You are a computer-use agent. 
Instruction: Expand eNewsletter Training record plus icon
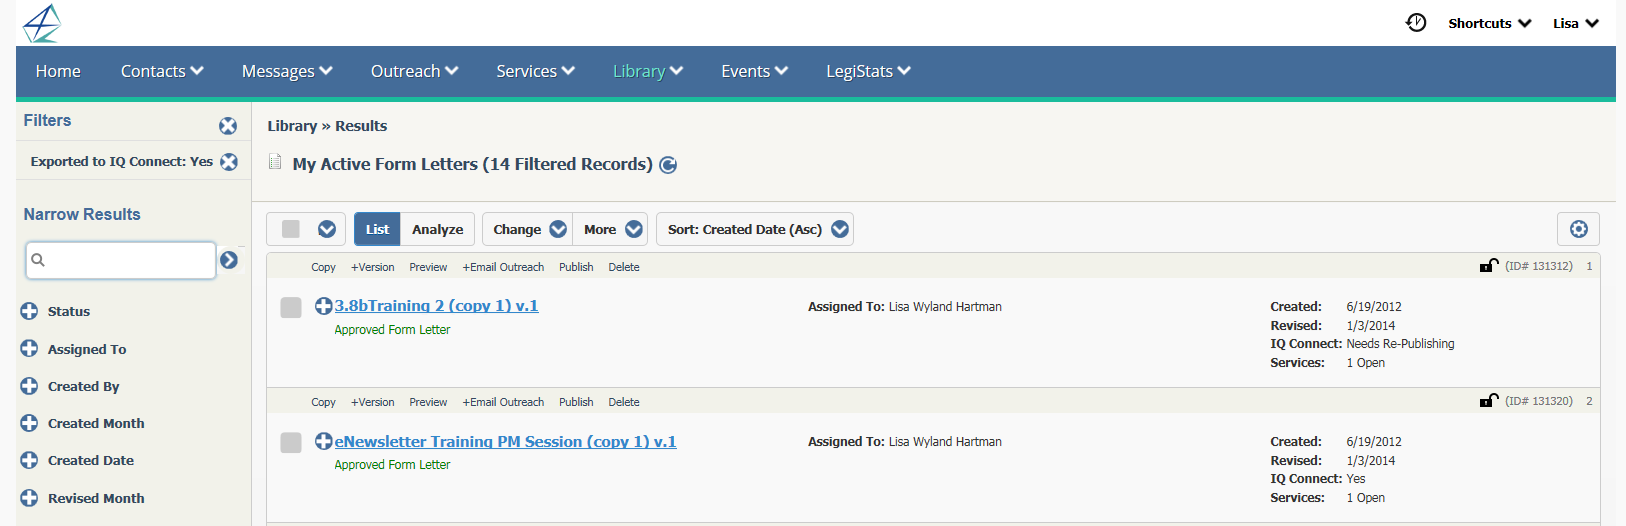323,441
